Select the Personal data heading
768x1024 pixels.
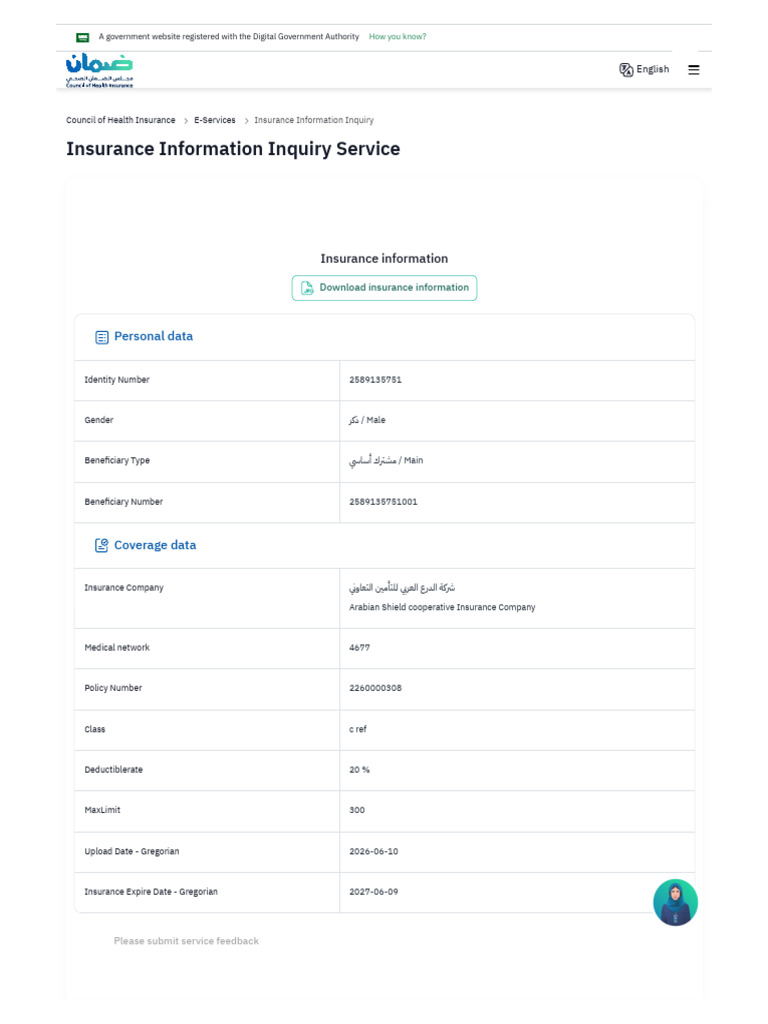[153, 336]
